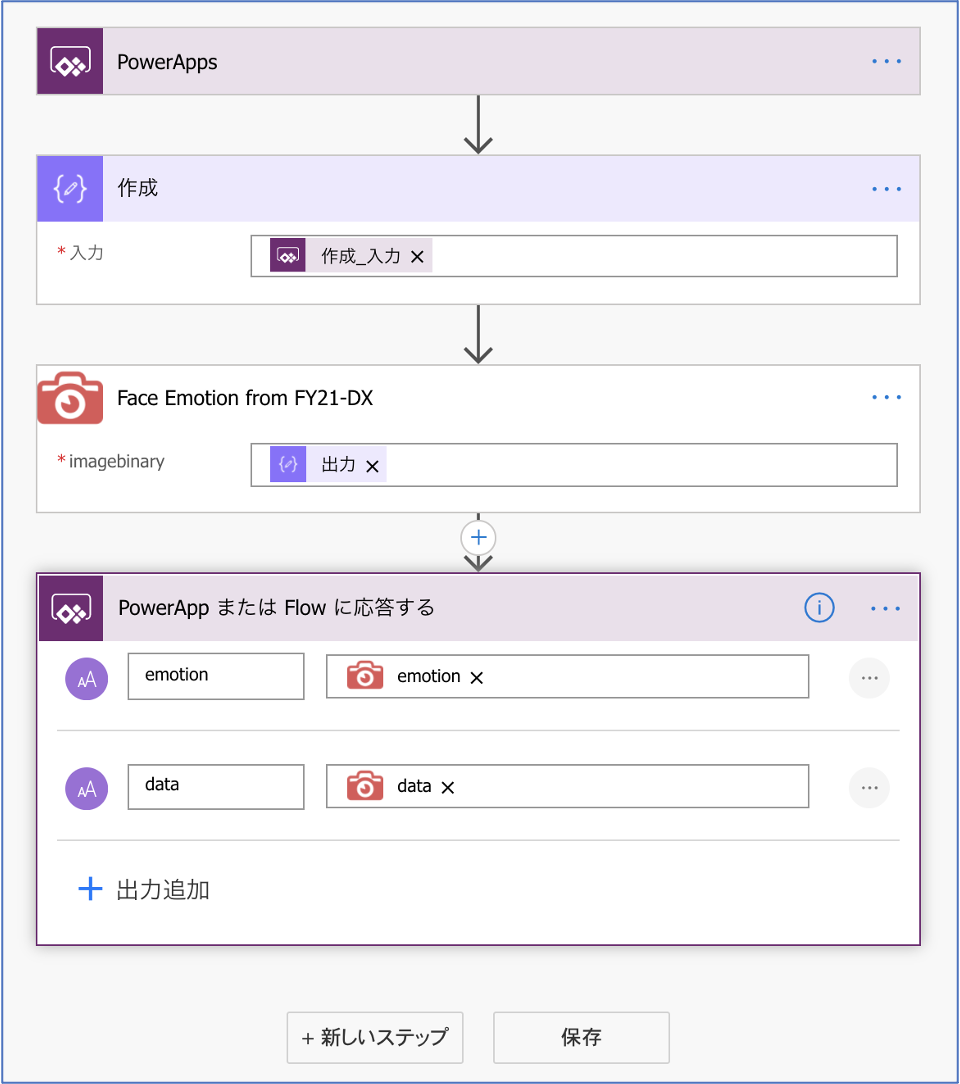Open the PowerApps trigger options menu
This screenshot has height=1084, width=960.
(x=886, y=62)
